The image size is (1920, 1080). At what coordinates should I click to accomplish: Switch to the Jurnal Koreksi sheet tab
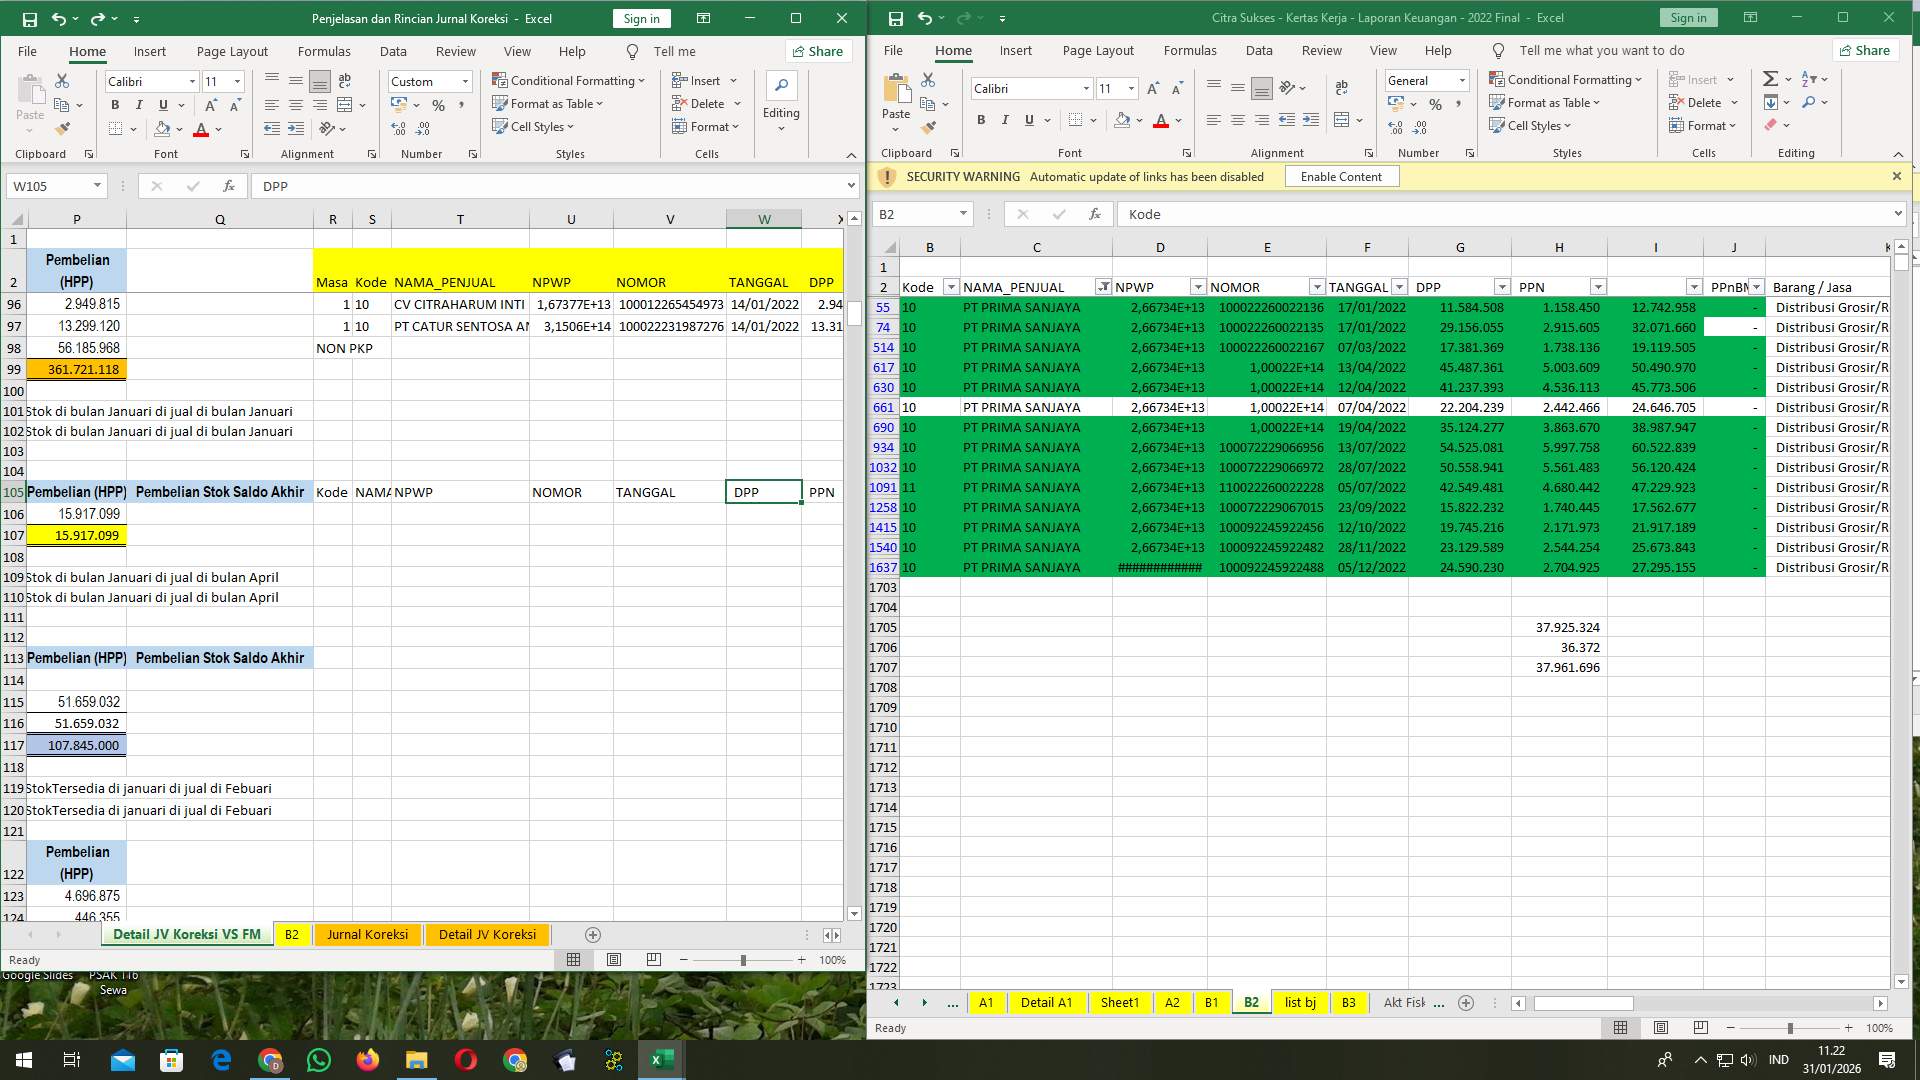click(367, 934)
